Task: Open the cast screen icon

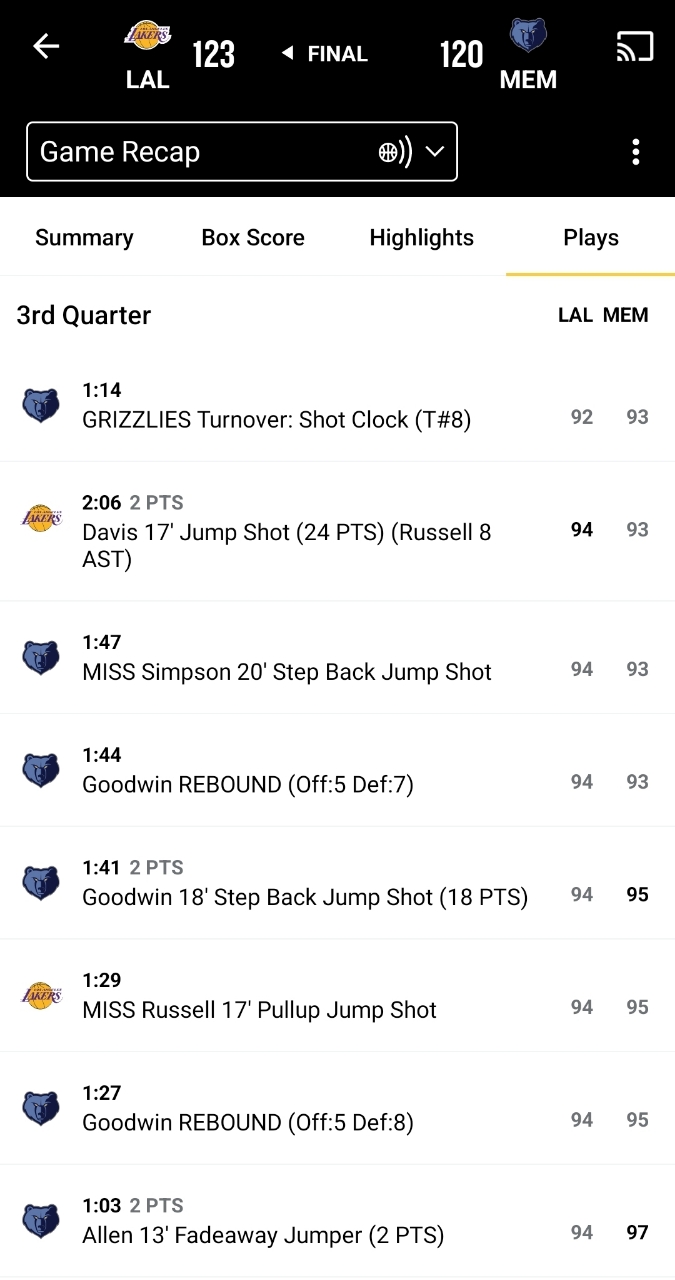Action: (x=634, y=46)
